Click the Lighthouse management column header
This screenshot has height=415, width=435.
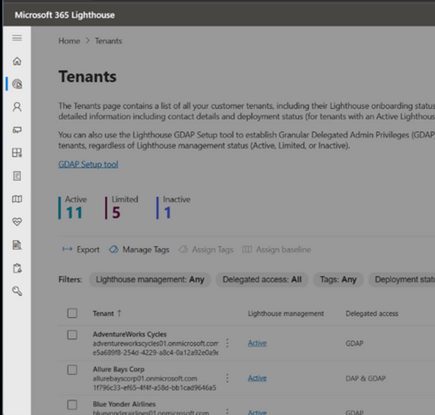[286, 313]
